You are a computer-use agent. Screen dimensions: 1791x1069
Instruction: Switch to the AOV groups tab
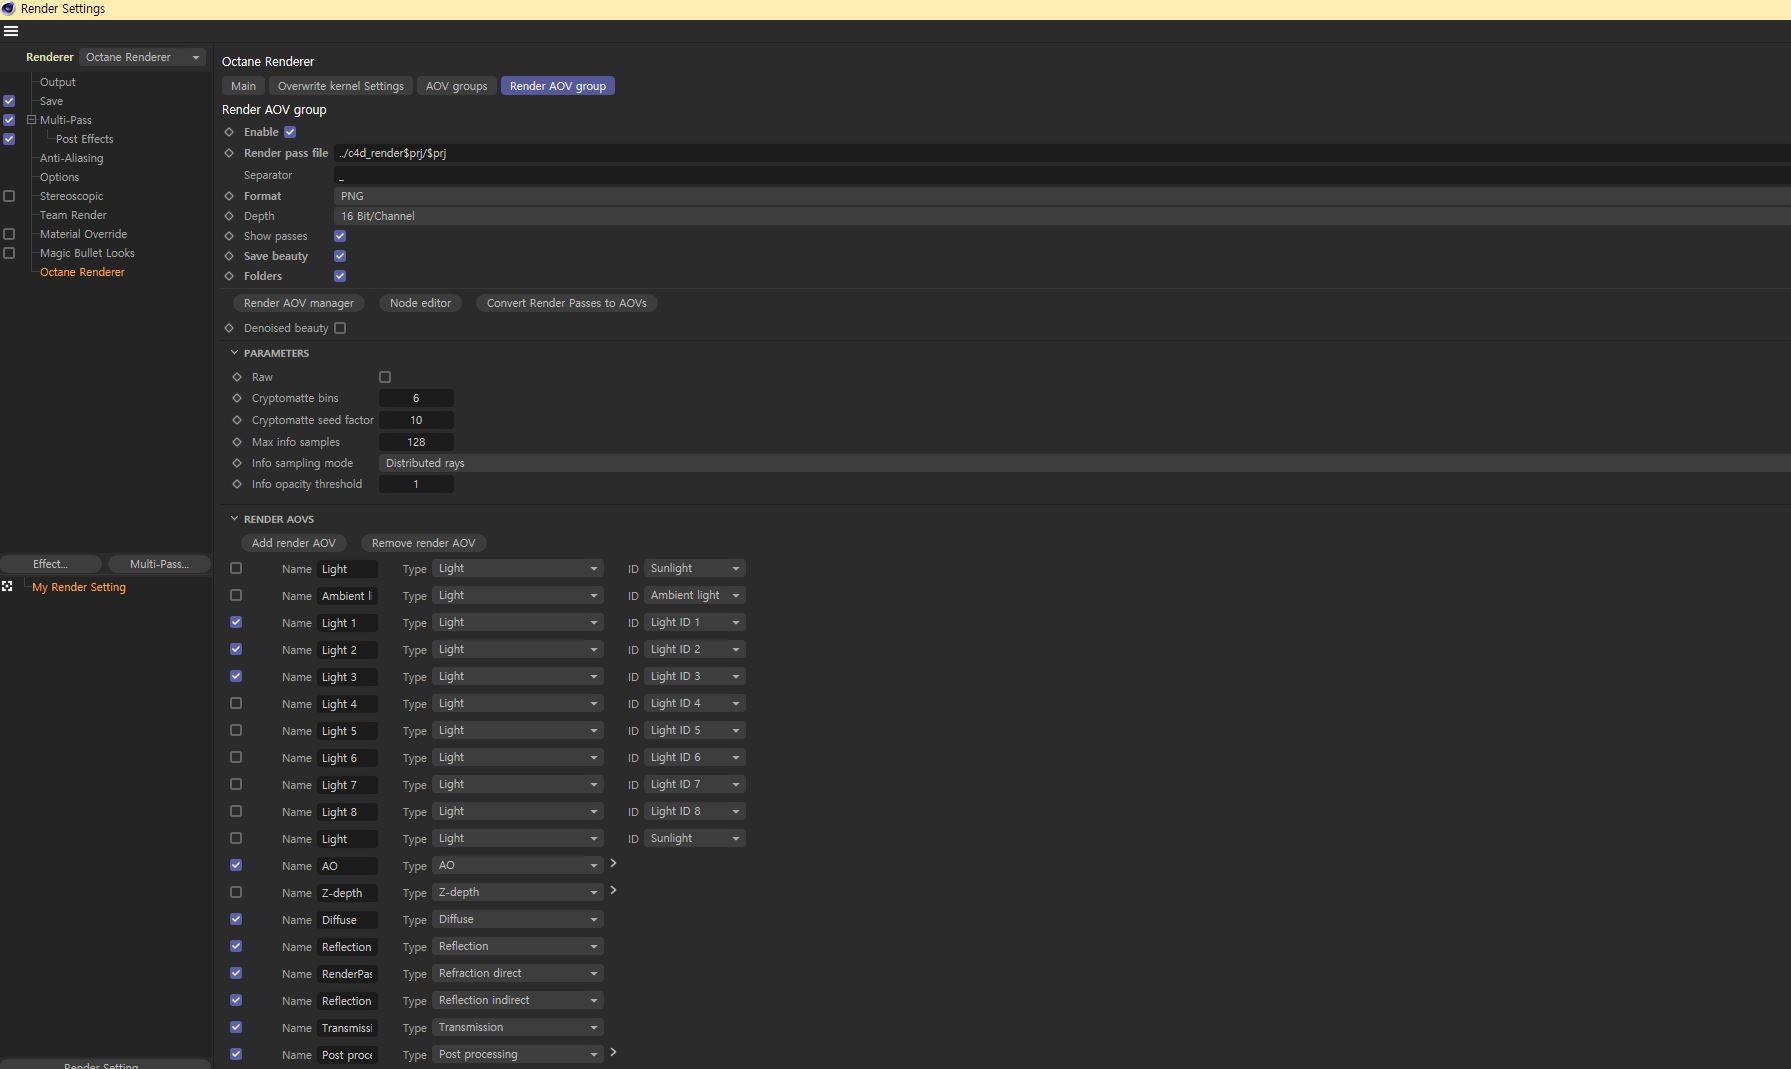pyautogui.click(x=457, y=86)
